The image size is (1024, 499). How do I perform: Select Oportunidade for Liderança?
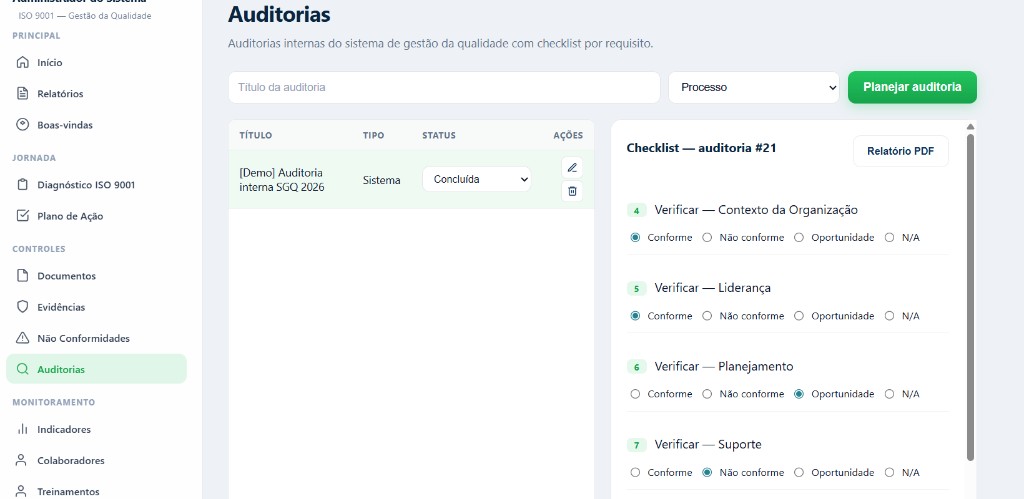pos(799,316)
